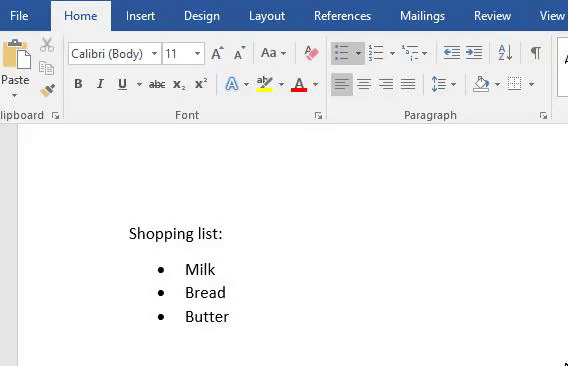
Task: Expand the bullet library dropdown arrow
Action: (358, 53)
